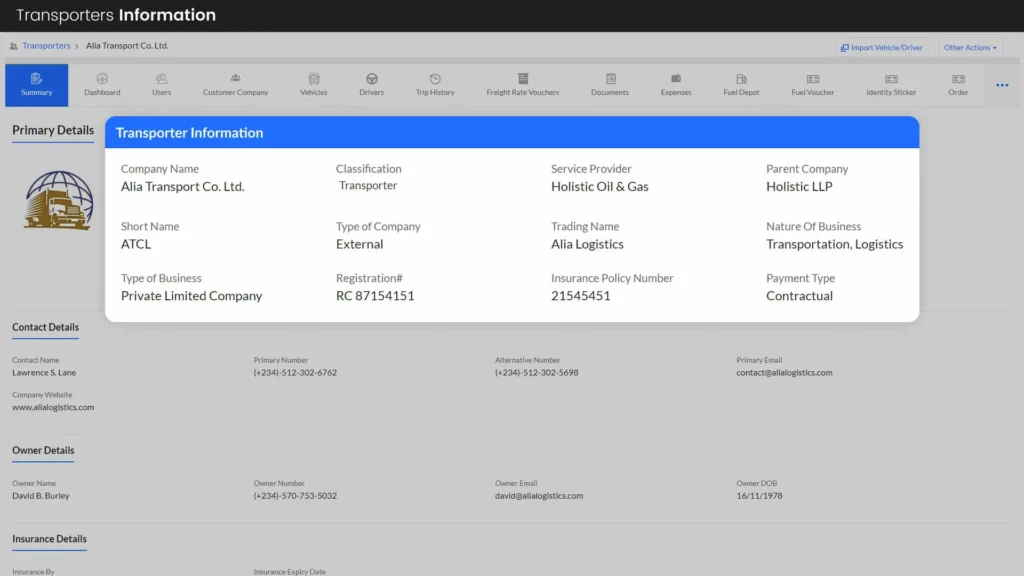This screenshot has width=1024, height=576.
Task: Select the Vehicles truck icon
Action: coord(313,79)
